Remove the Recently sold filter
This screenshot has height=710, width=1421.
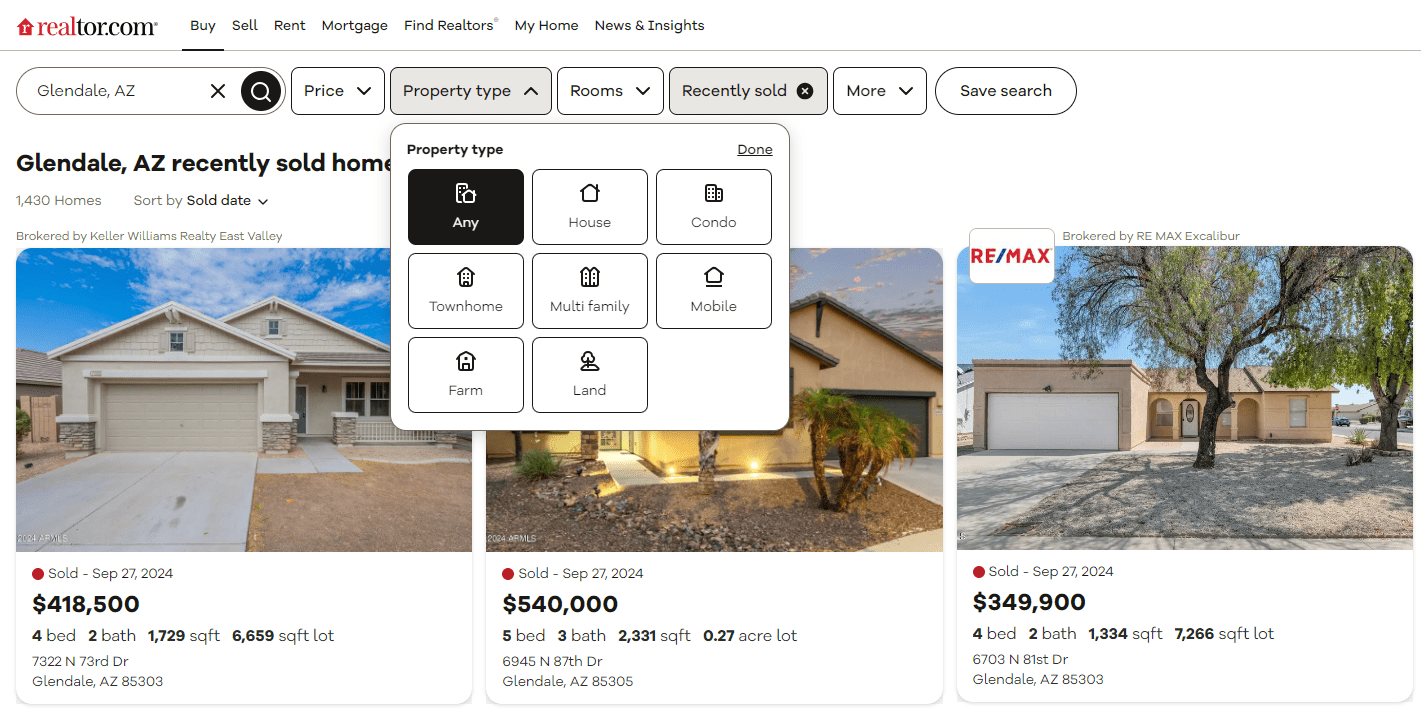click(805, 91)
